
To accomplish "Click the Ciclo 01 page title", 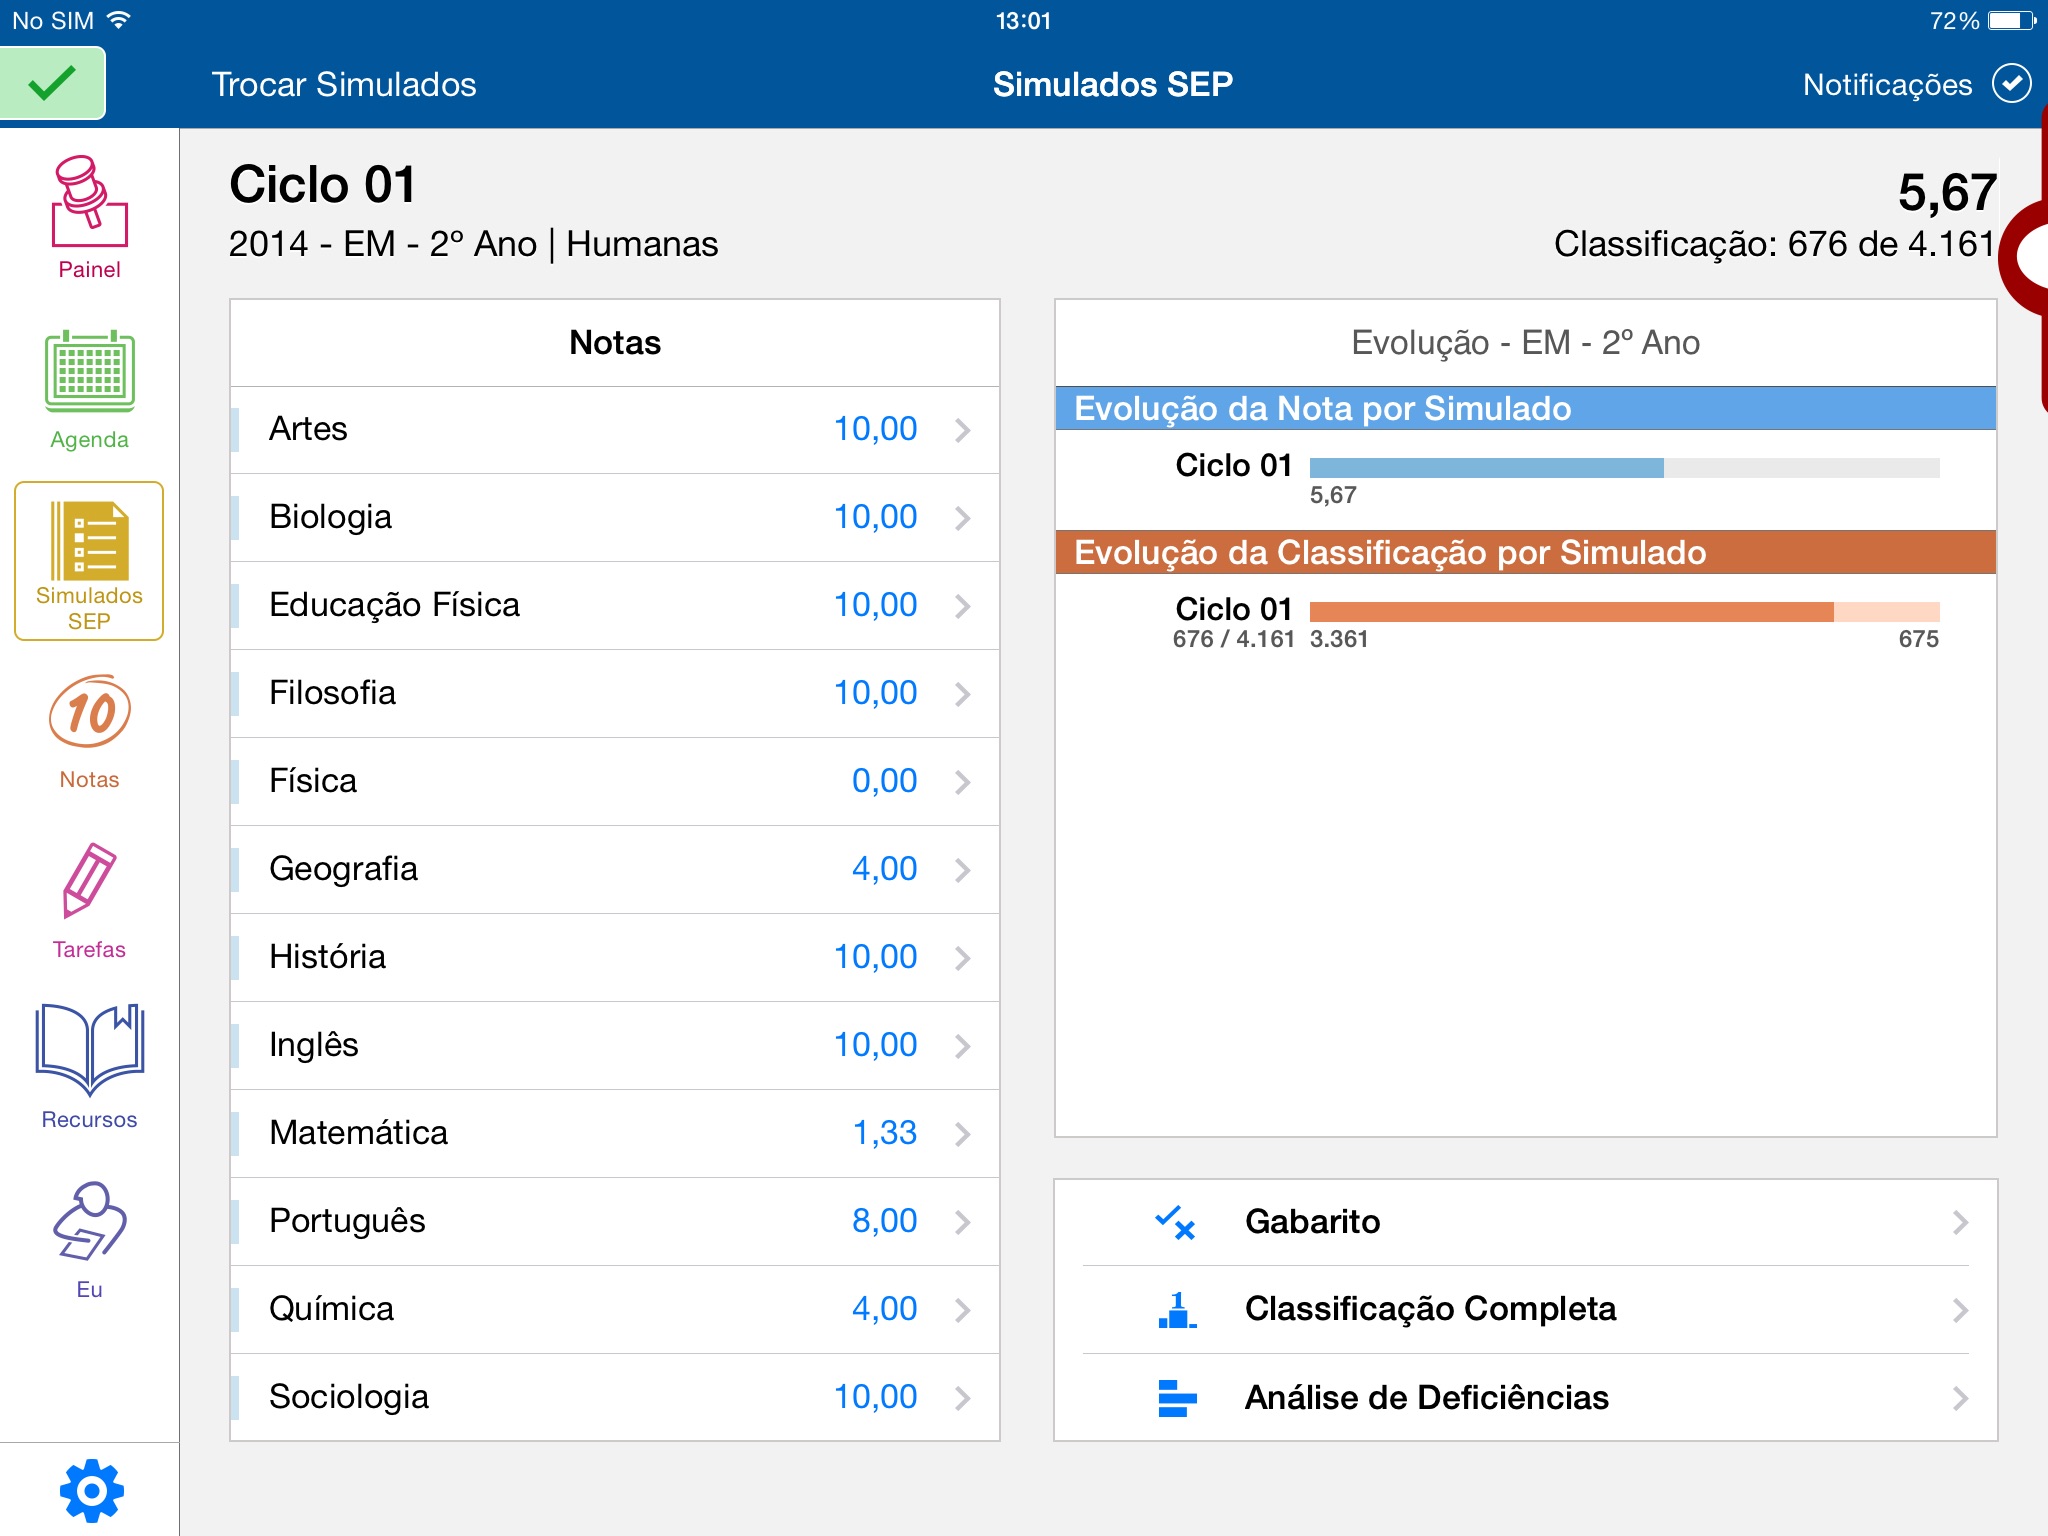I will coord(322,185).
